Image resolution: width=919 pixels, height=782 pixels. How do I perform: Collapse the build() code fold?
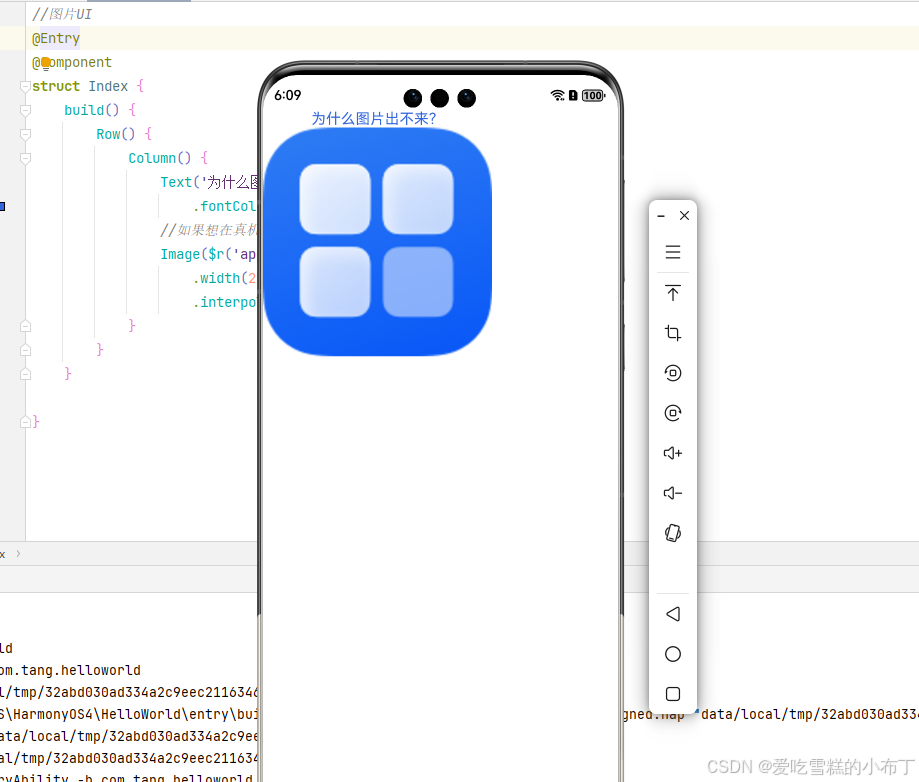(25, 110)
